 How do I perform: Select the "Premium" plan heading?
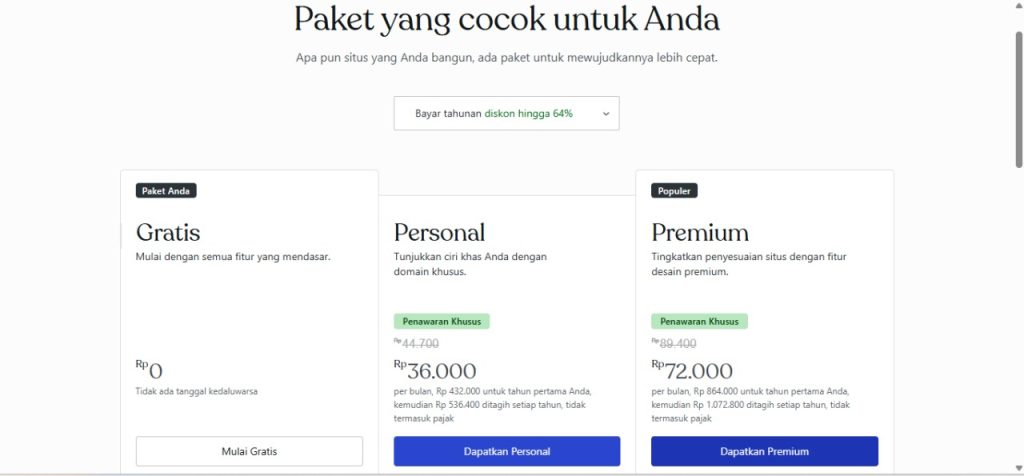pos(700,233)
